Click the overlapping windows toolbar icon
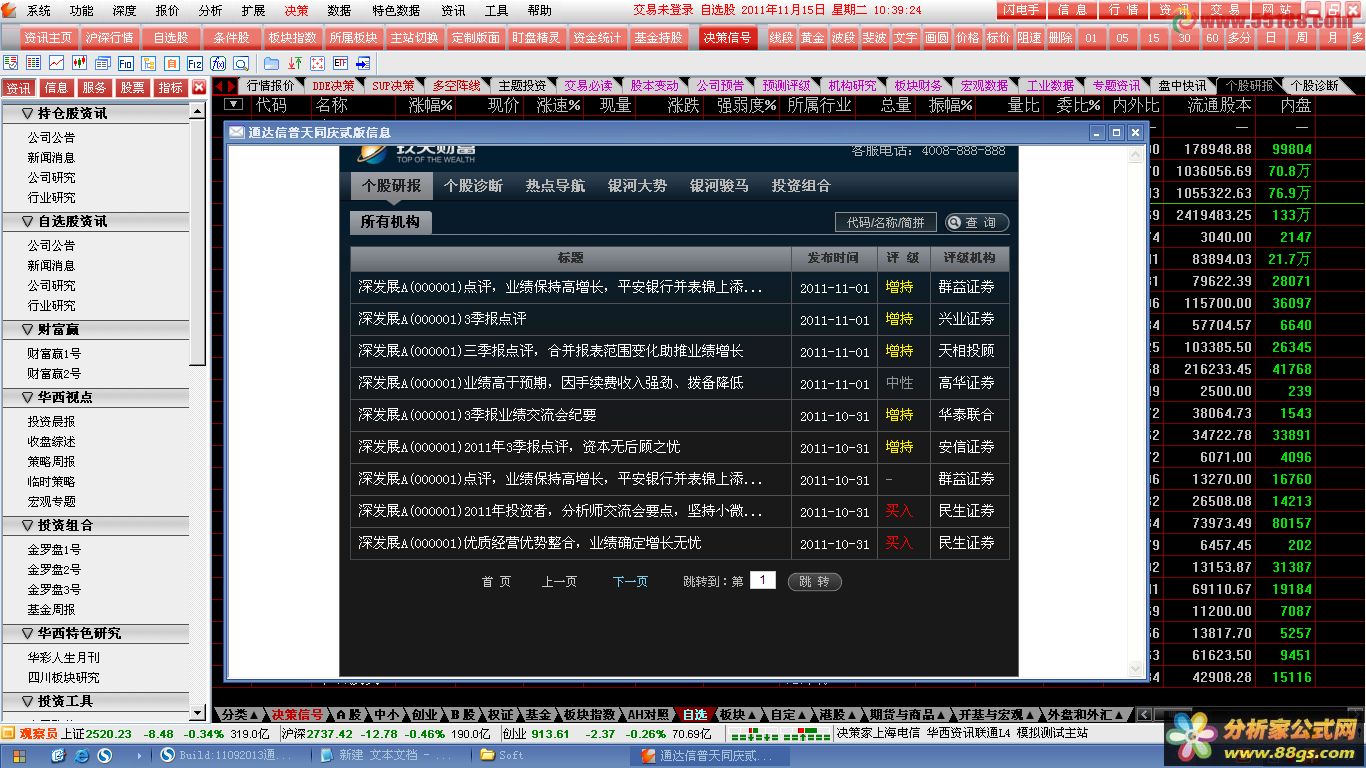The height and width of the screenshot is (768, 1366). pyautogui.click(x=103, y=63)
